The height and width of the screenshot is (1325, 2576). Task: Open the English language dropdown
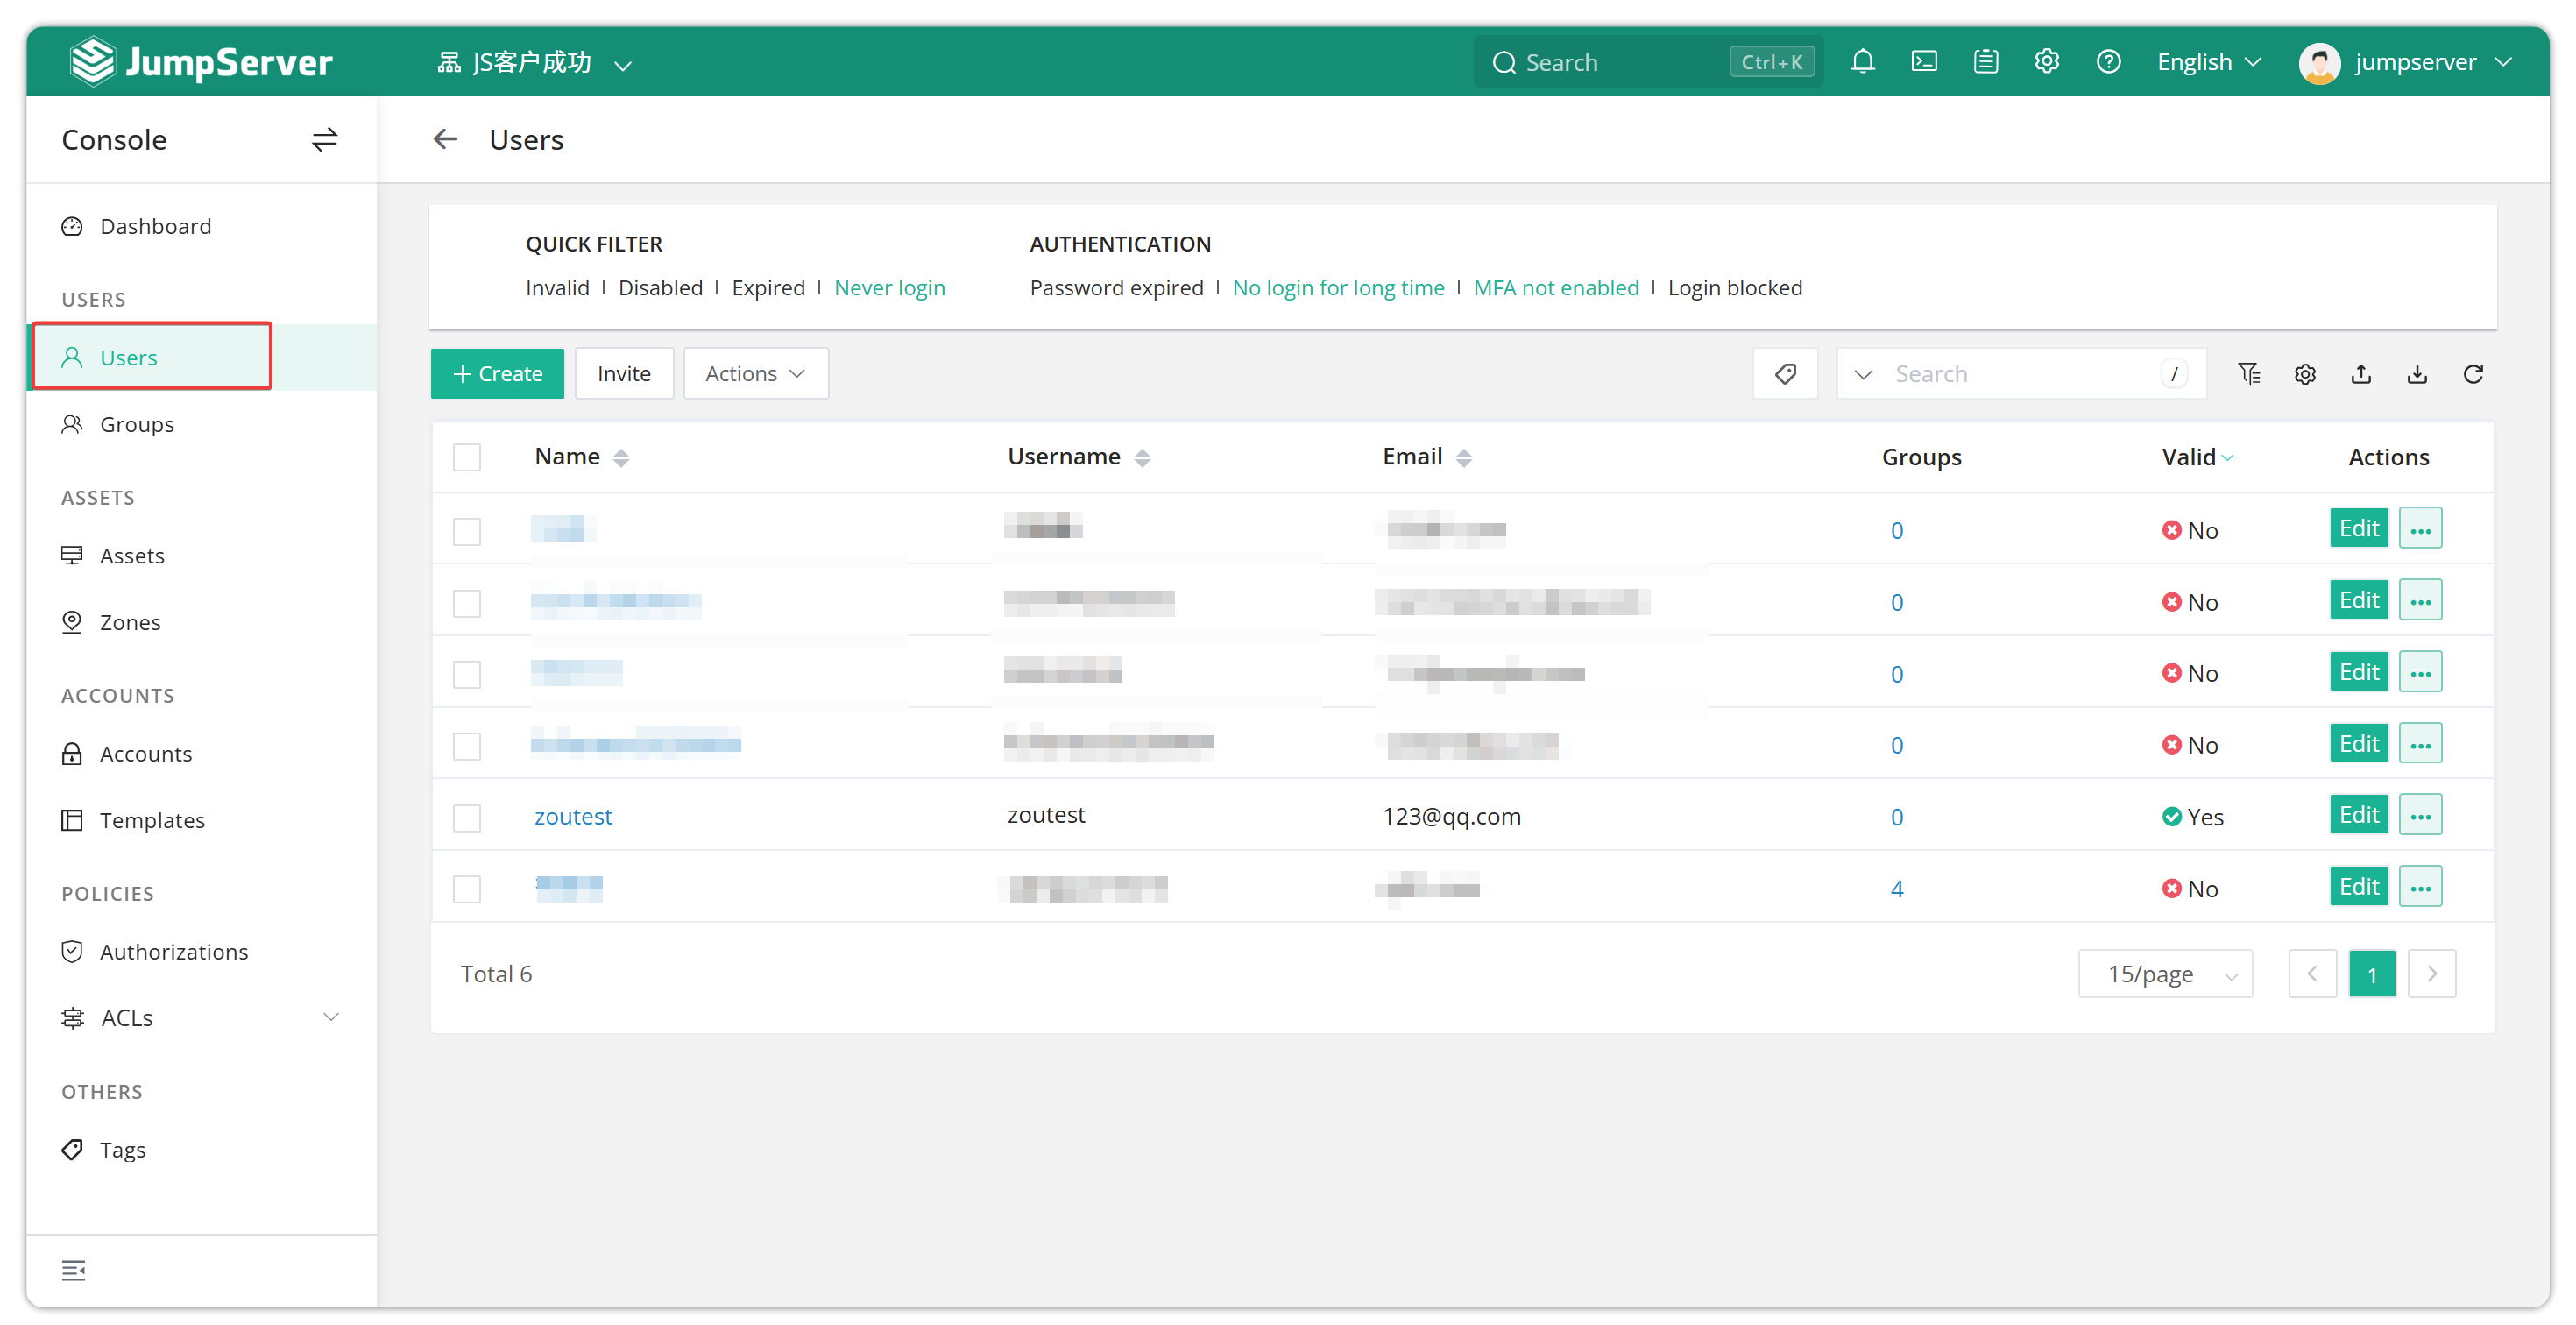[2209, 62]
